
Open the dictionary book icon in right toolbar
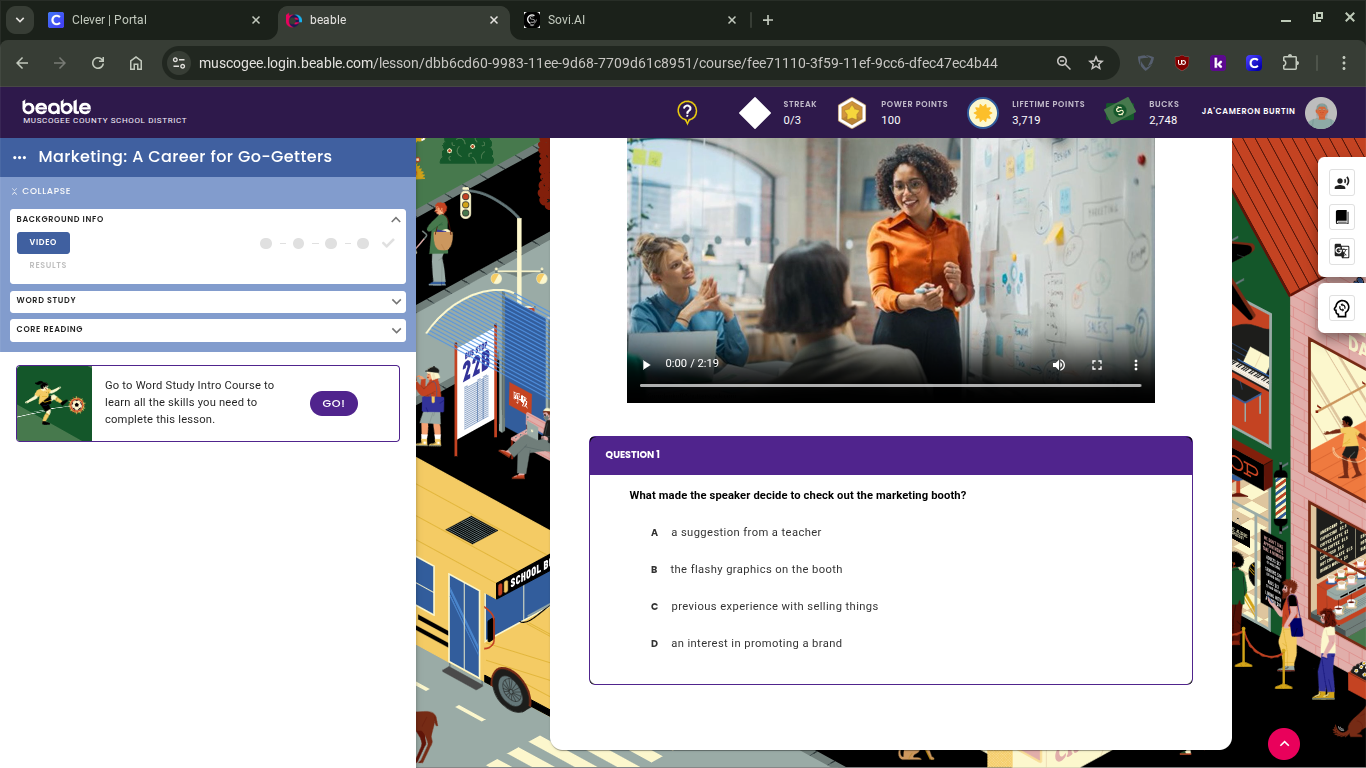coord(1342,217)
